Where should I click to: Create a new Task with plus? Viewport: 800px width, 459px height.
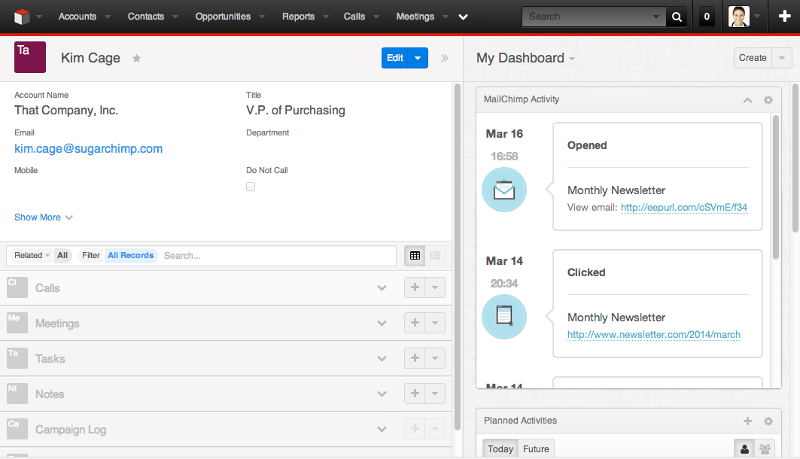tap(415, 358)
